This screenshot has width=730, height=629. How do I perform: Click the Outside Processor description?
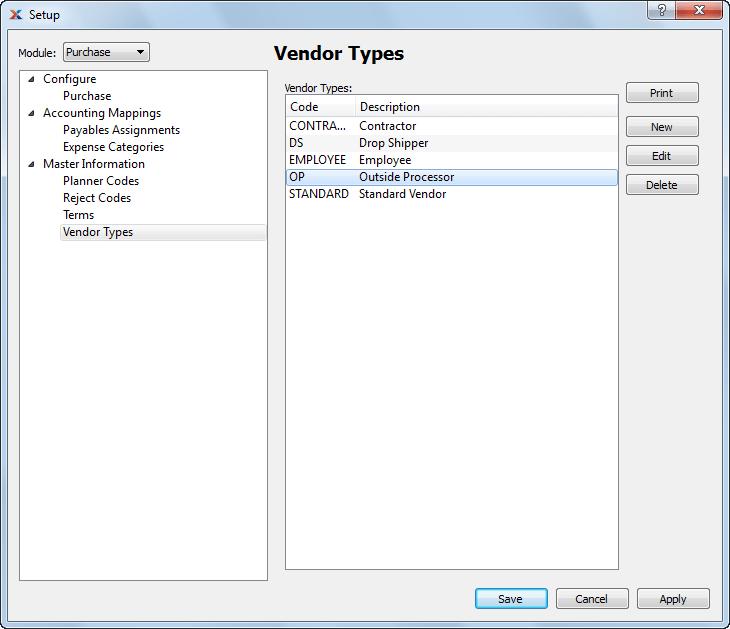pyautogui.click(x=406, y=177)
